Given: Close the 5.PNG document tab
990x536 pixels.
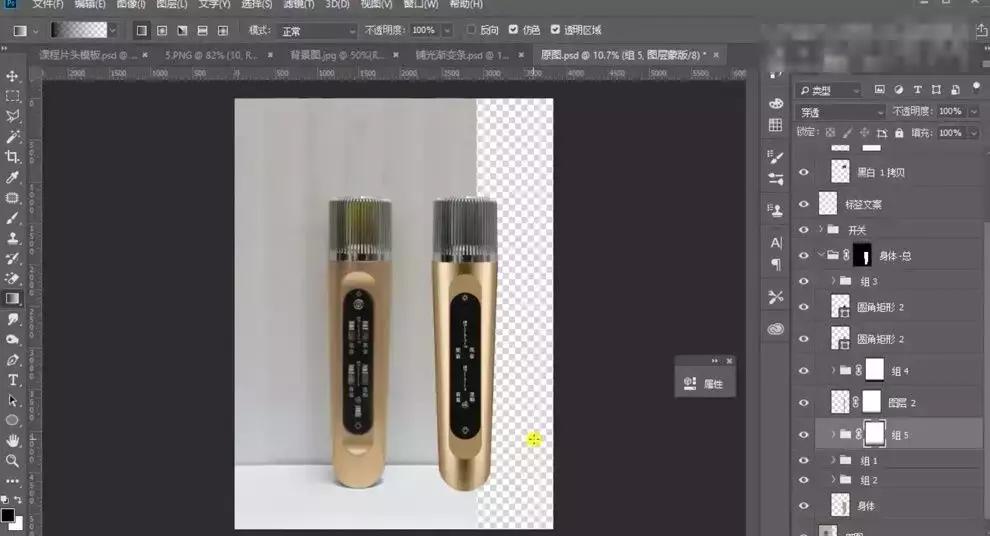Looking at the screenshot, I should tap(271, 56).
